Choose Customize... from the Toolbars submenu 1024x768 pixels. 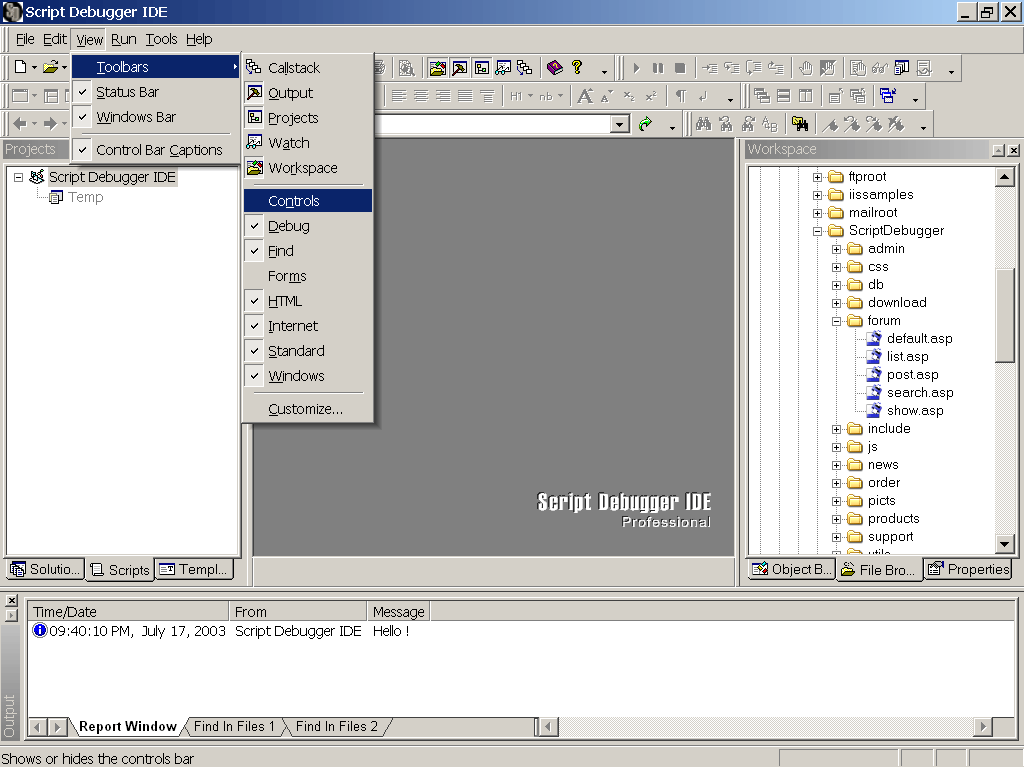tap(308, 409)
